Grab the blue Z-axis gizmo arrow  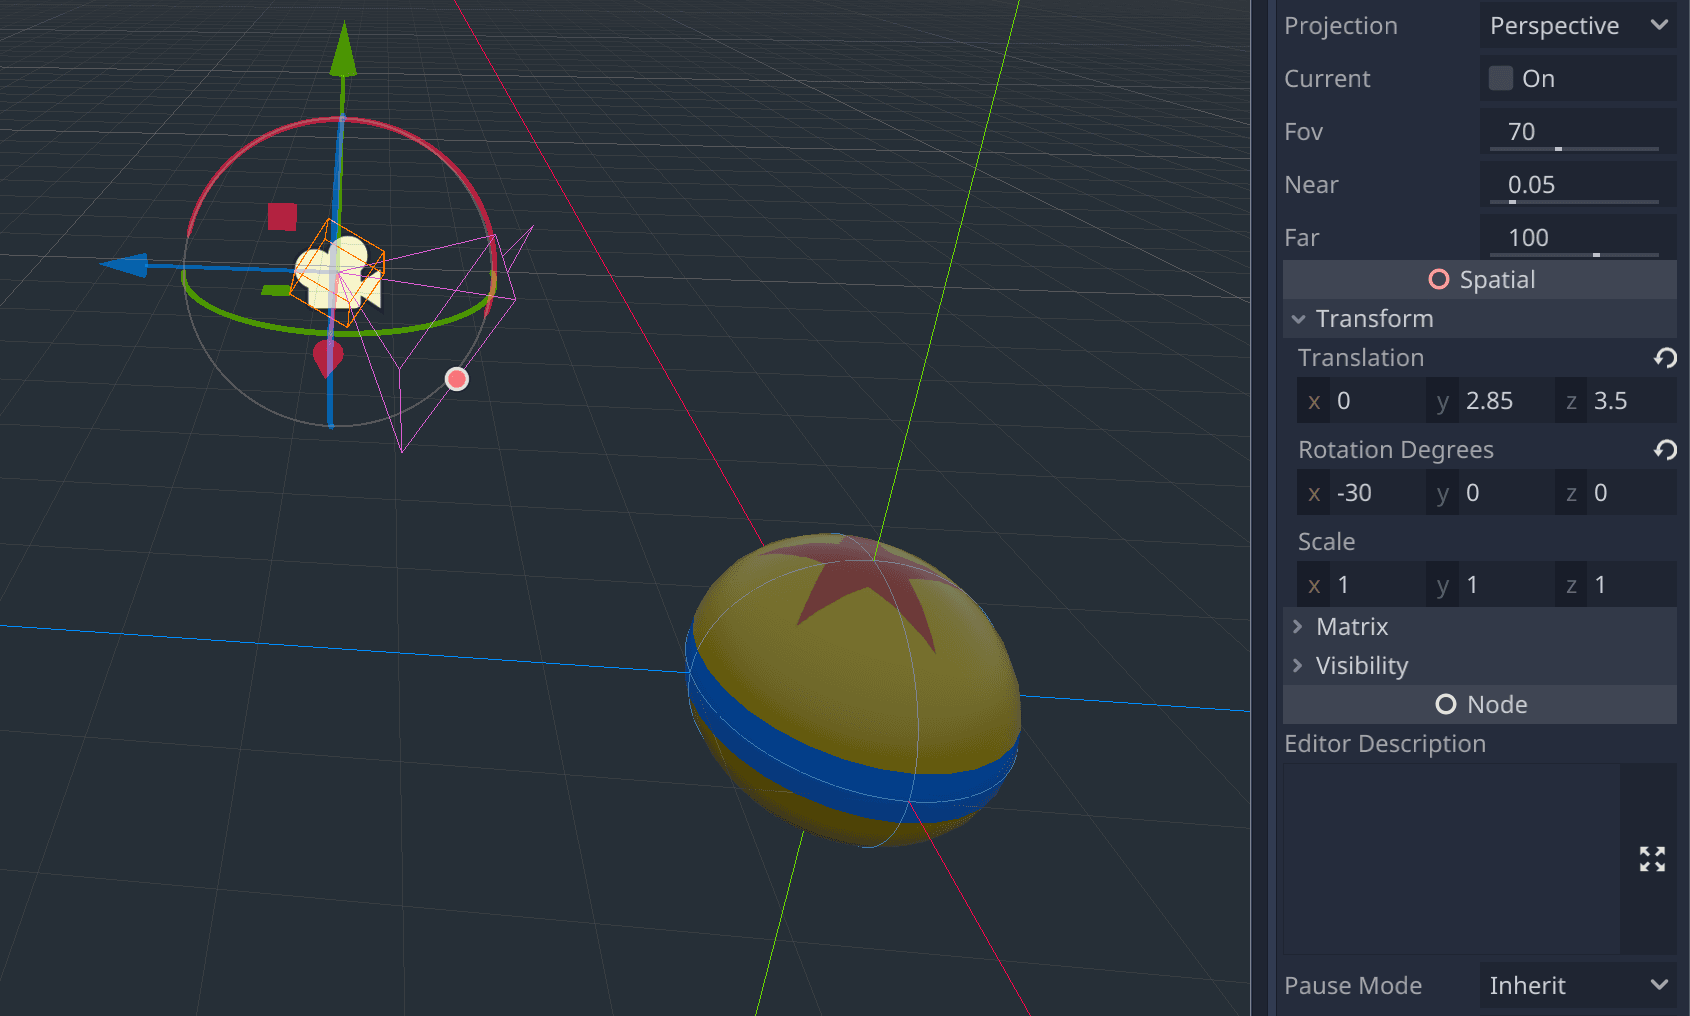click(126, 265)
